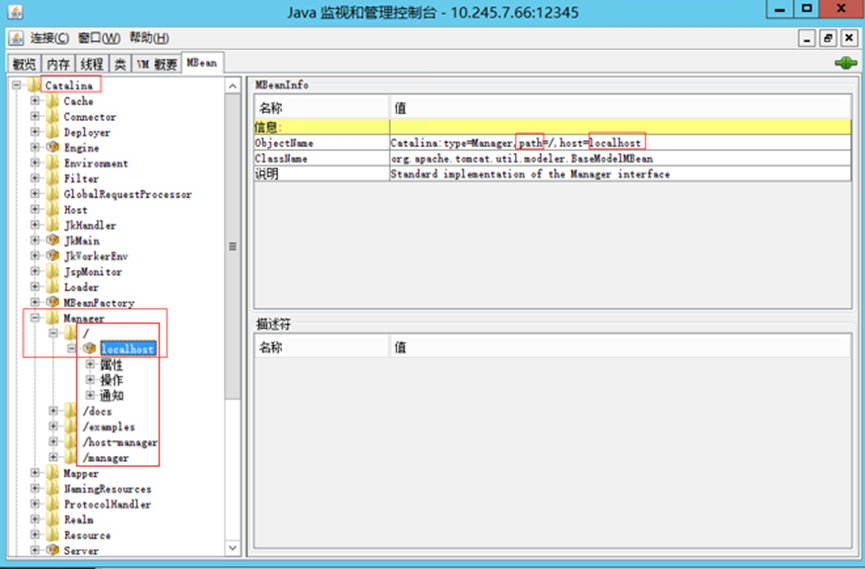The width and height of the screenshot is (865, 569).
Task: Switch to the 类 tab
Action: [120, 64]
